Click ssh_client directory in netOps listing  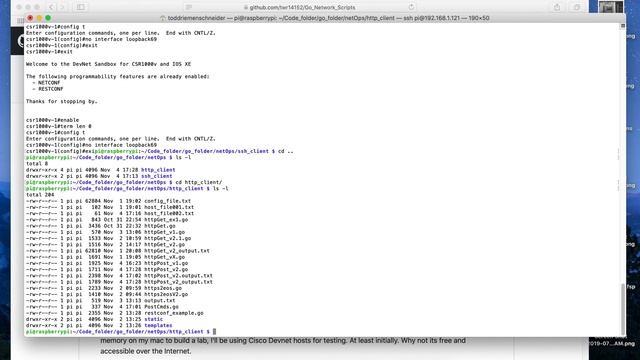pos(156,176)
